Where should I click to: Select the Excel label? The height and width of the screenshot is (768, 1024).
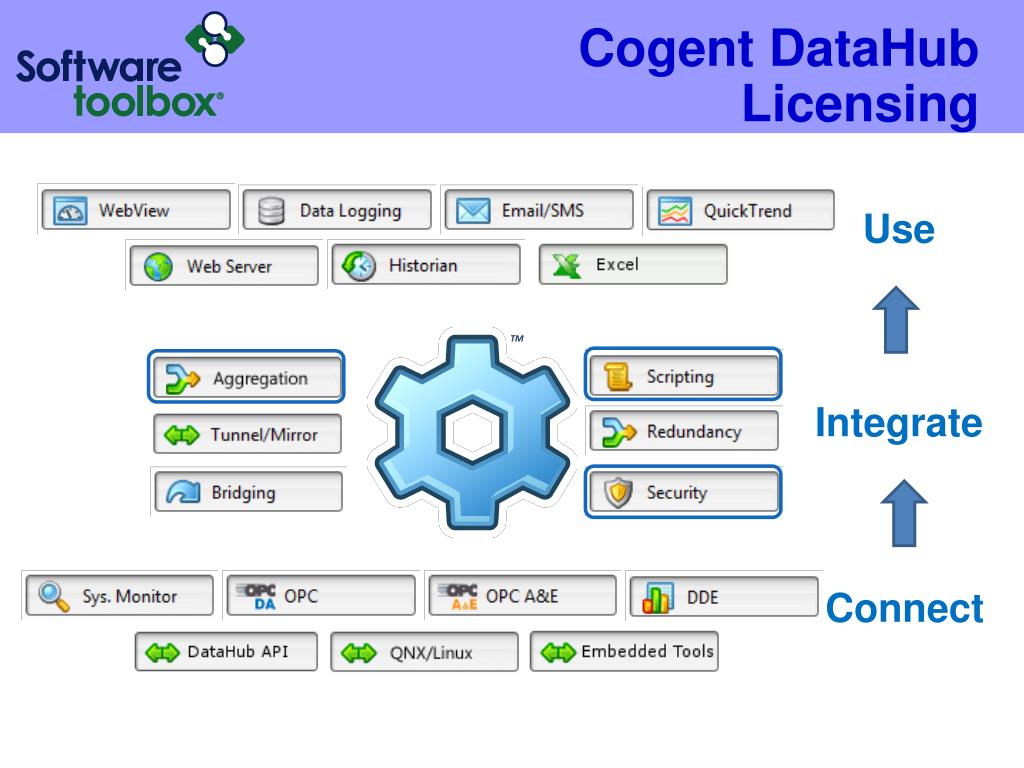(x=617, y=264)
